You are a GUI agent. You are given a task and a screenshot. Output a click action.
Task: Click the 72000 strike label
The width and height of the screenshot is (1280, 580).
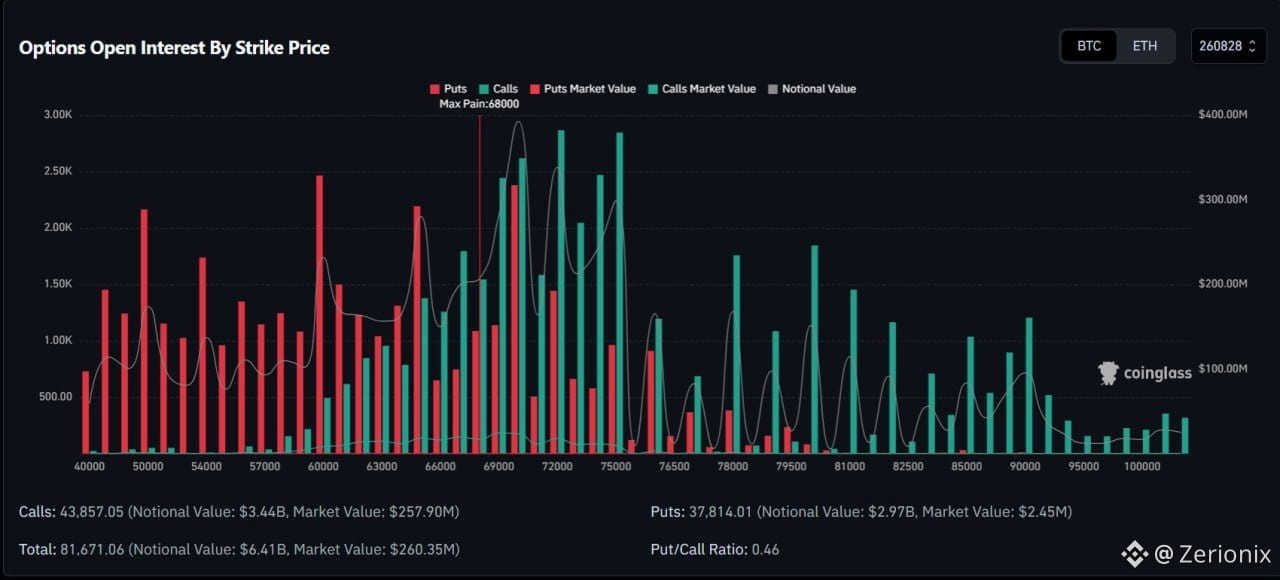557,466
